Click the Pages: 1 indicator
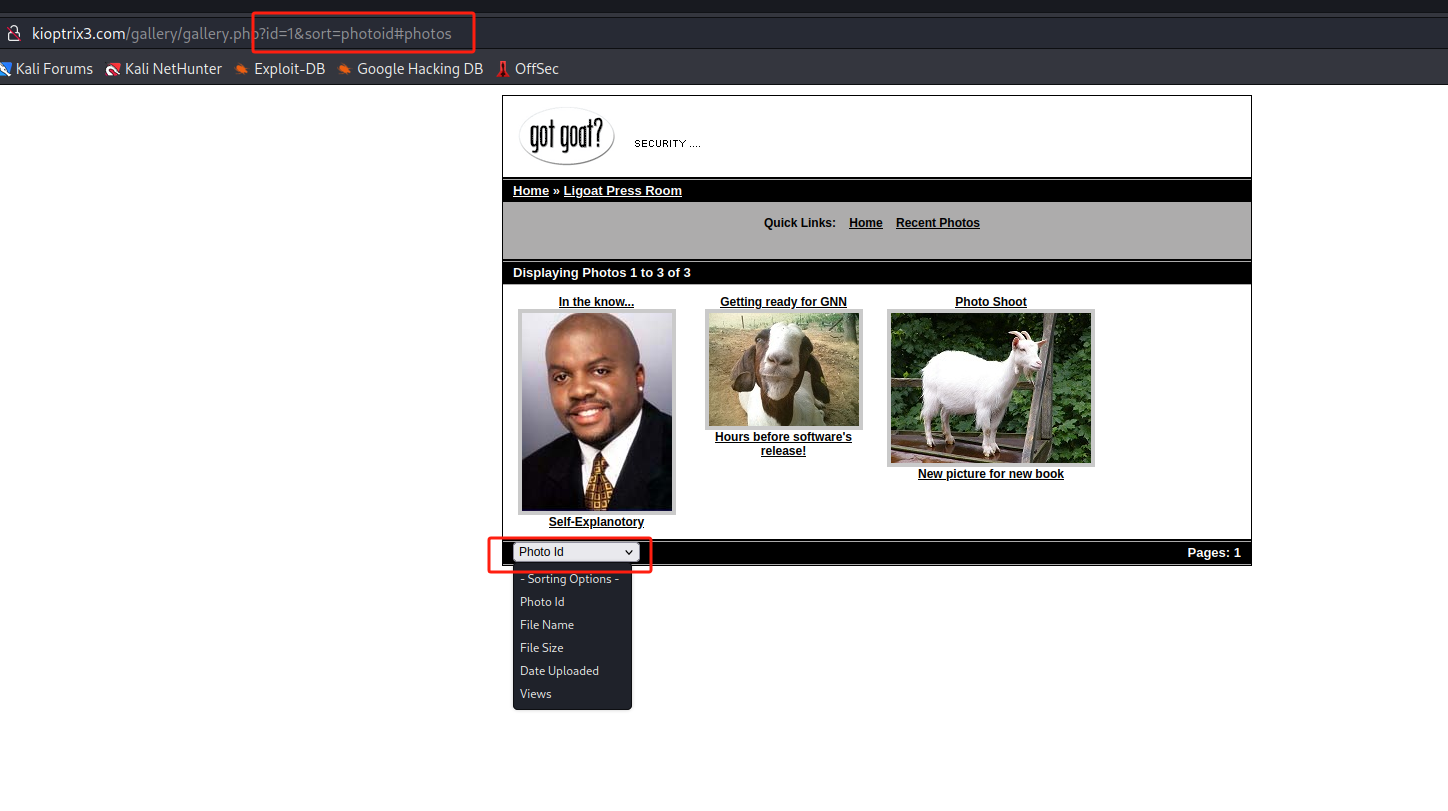Screen dimensions: 1448x811 (x=1214, y=553)
